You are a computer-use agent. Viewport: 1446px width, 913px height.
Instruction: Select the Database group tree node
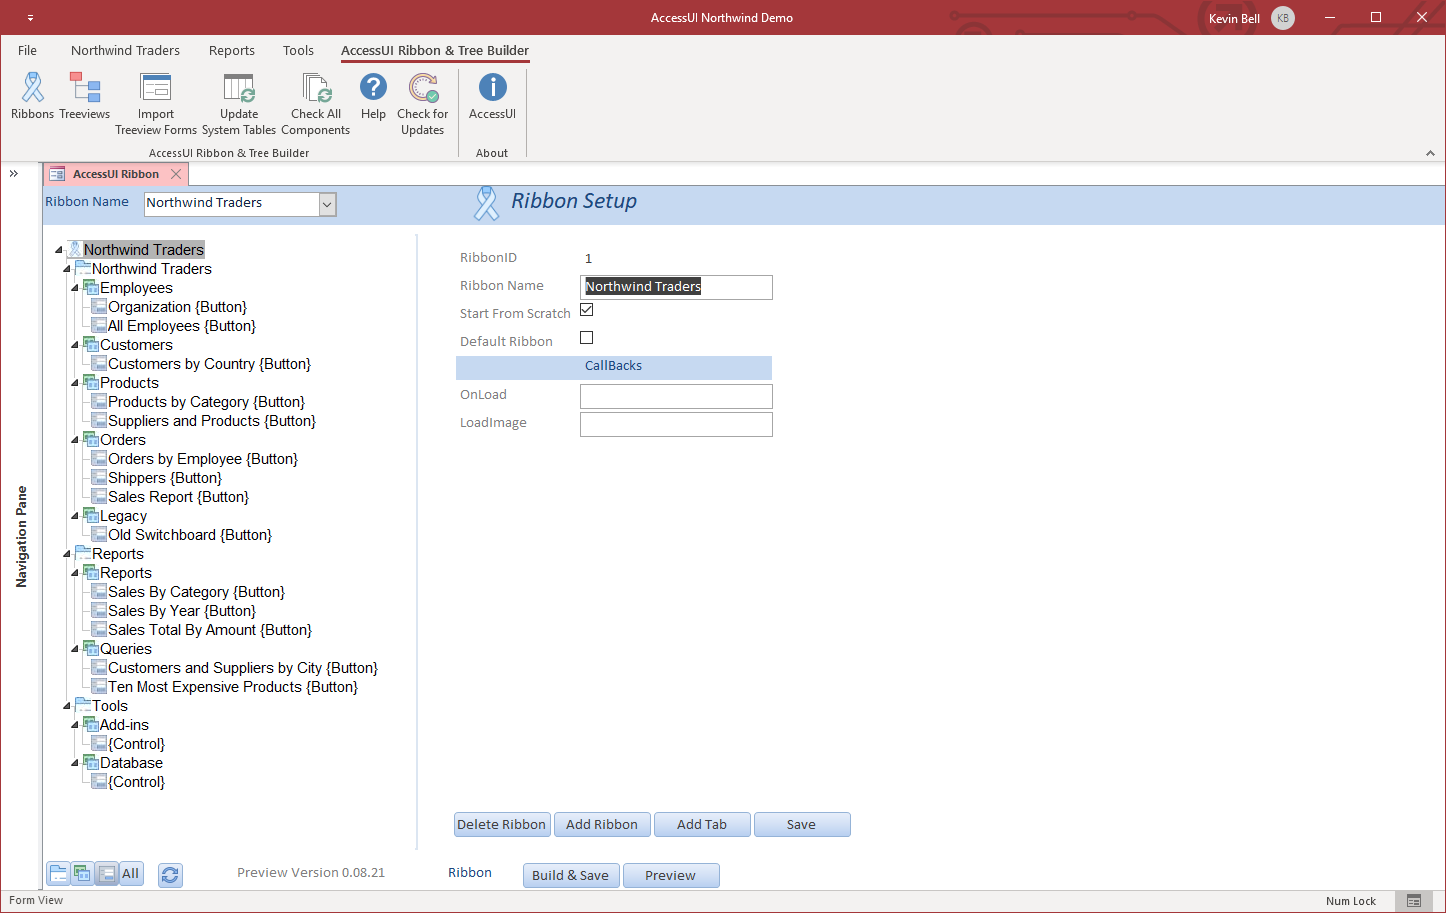pyautogui.click(x=131, y=763)
